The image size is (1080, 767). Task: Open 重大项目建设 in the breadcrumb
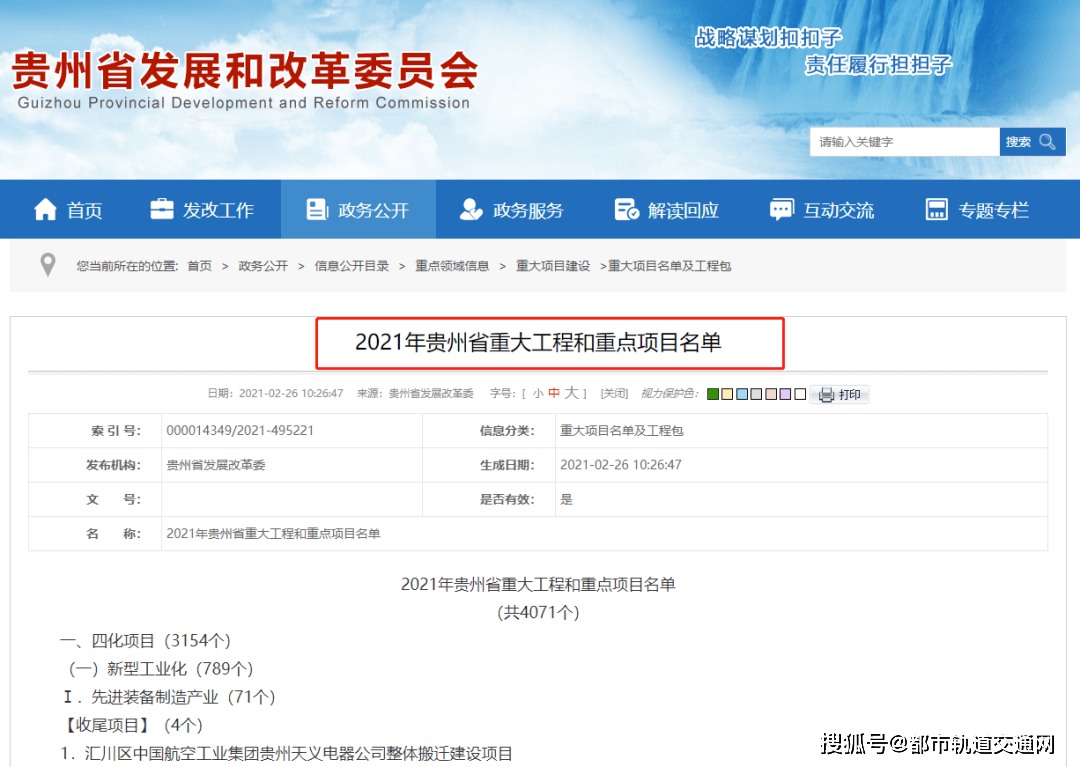pyautogui.click(x=553, y=266)
